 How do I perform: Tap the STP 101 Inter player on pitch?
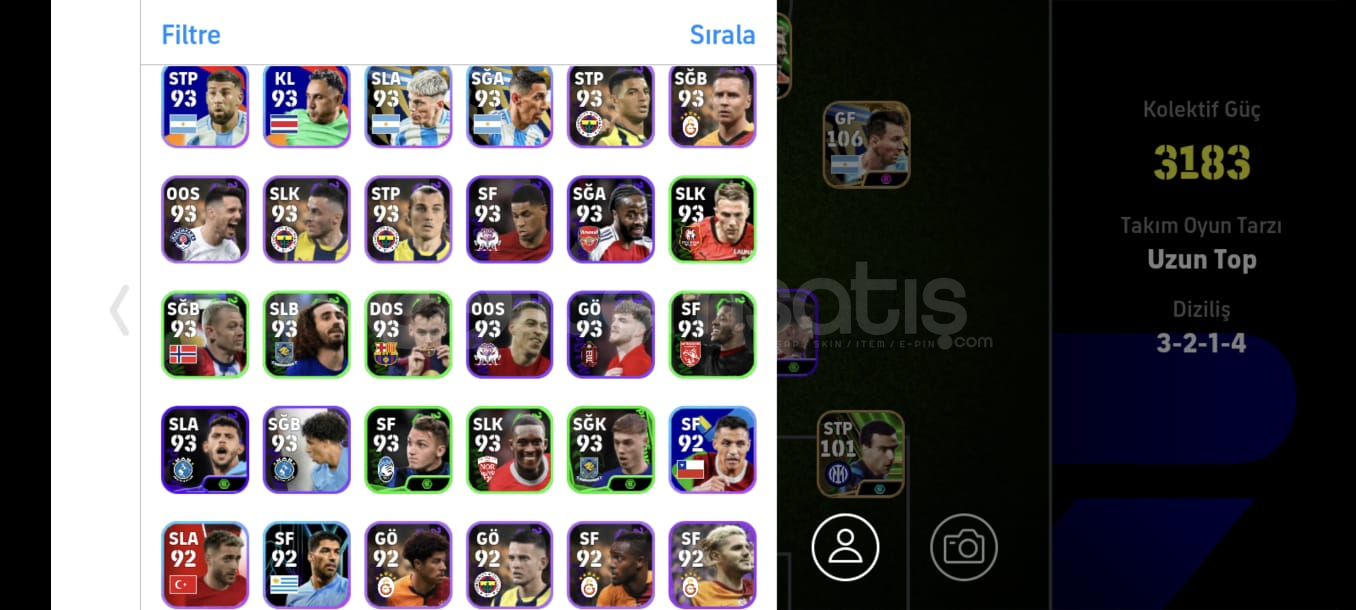861,454
